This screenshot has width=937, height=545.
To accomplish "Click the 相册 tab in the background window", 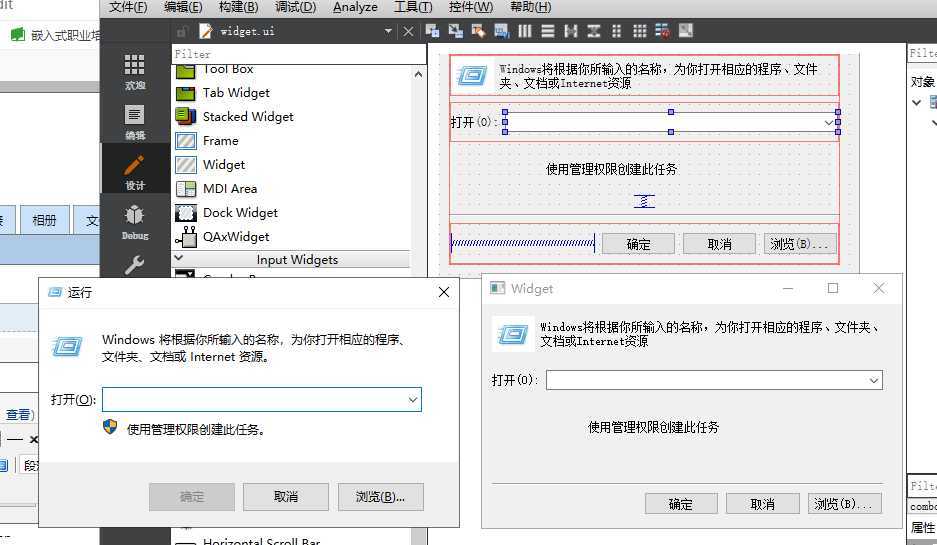I will tap(44, 220).
